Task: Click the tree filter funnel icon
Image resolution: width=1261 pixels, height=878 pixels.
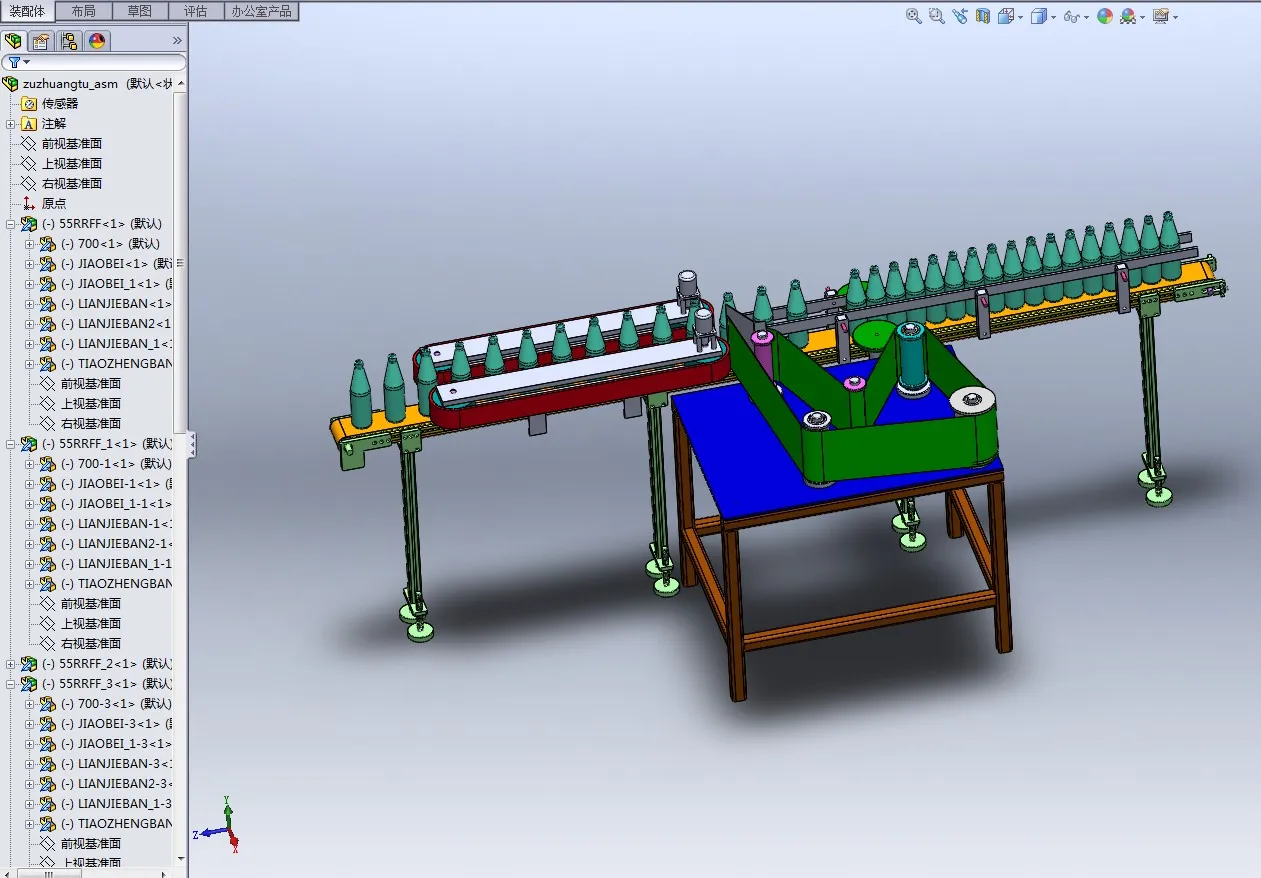Action: pyautogui.click(x=14, y=62)
